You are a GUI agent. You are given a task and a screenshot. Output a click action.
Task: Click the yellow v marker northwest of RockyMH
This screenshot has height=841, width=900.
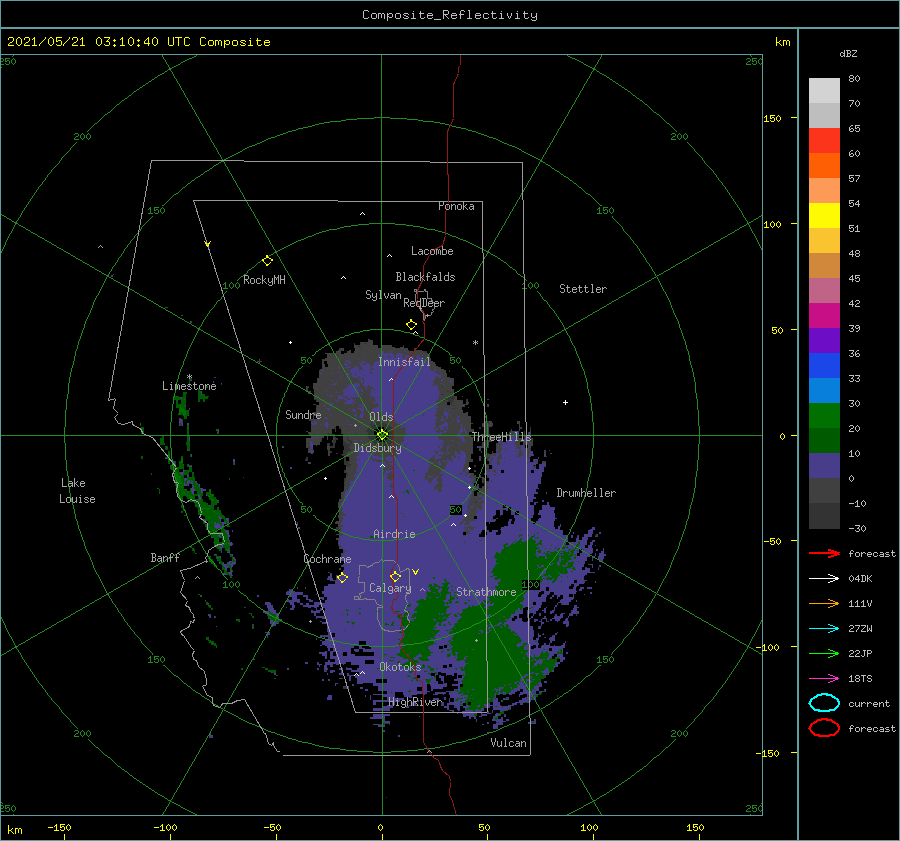click(208, 244)
